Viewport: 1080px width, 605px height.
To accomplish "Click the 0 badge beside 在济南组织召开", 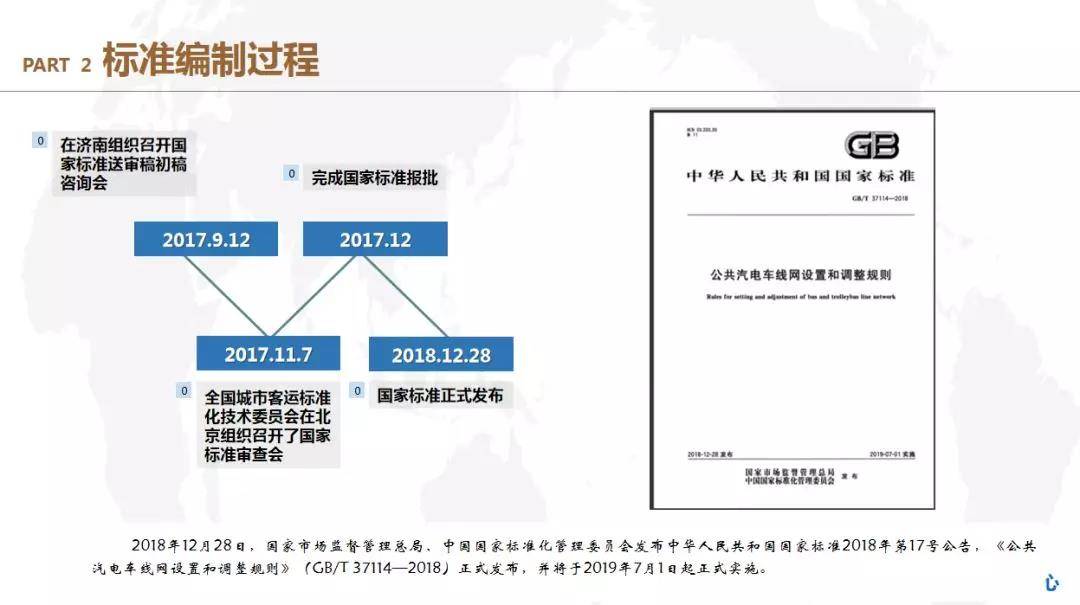I will pyautogui.click(x=40, y=141).
